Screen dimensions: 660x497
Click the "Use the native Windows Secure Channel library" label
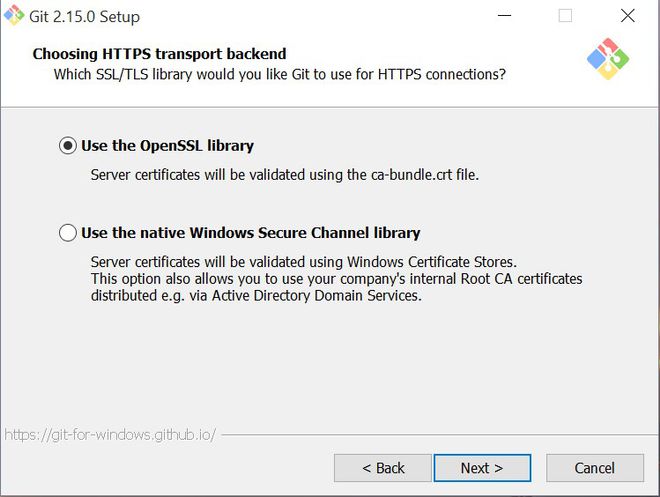[x=250, y=233]
